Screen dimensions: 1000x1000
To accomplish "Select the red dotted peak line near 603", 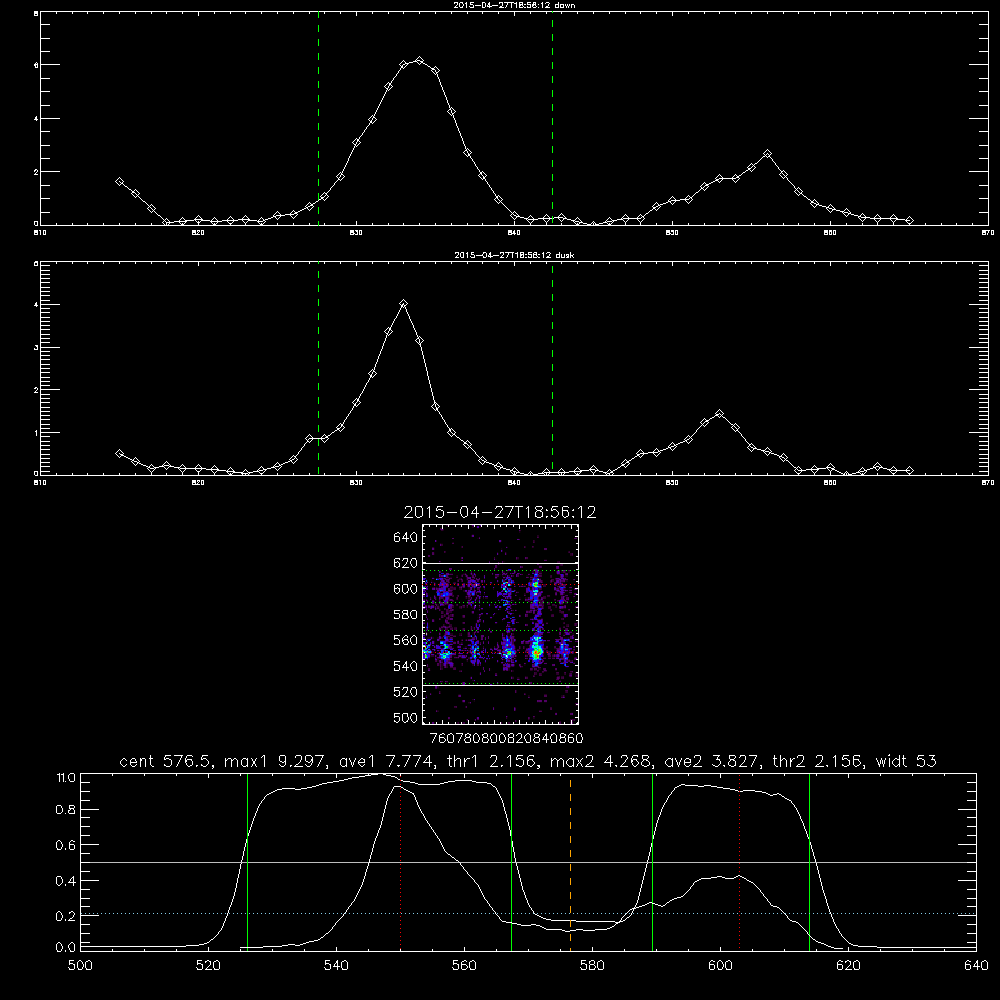I will point(740,861).
